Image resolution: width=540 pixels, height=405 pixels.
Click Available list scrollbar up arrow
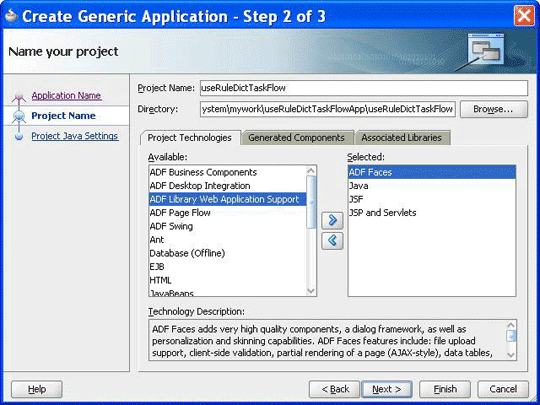pyautogui.click(x=311, y=170)
